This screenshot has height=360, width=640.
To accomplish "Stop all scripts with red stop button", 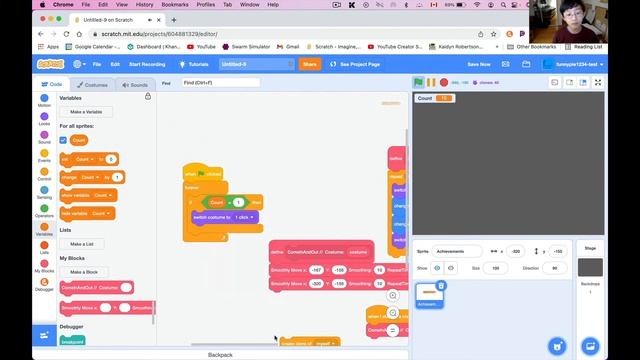I will pos(444,82).
